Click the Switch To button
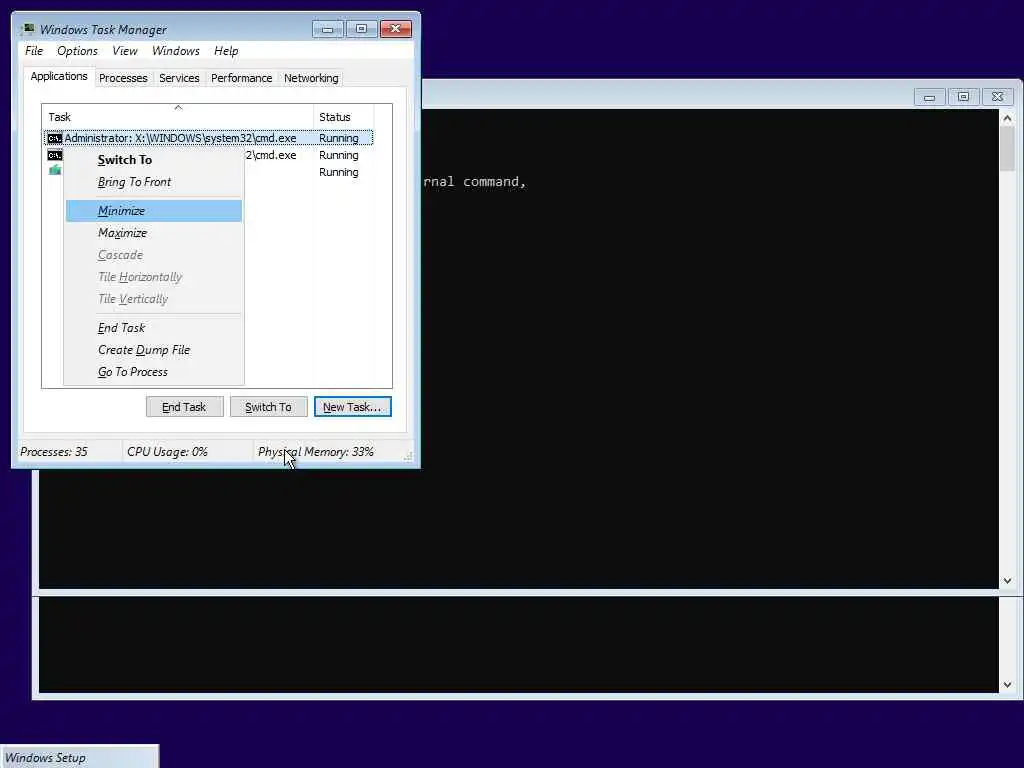This screenshot has width=1024, height=768. pos(268,407)
